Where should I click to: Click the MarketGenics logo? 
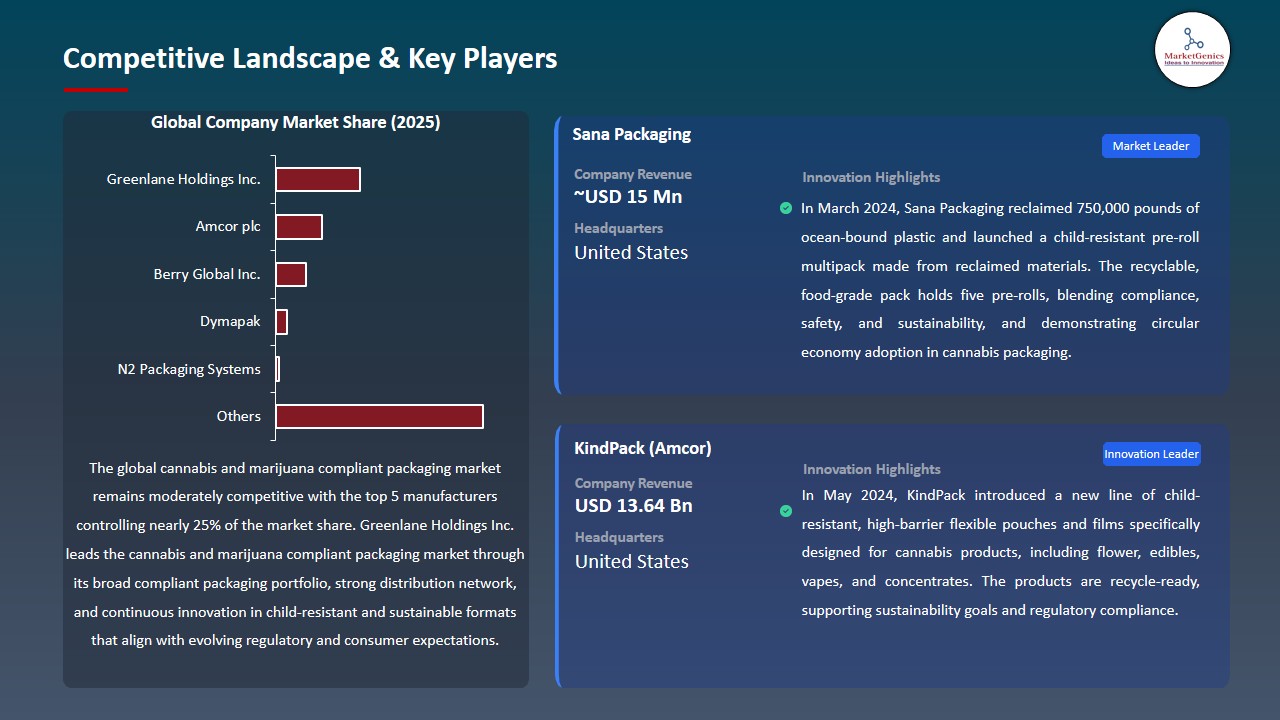click(1192, 50)
